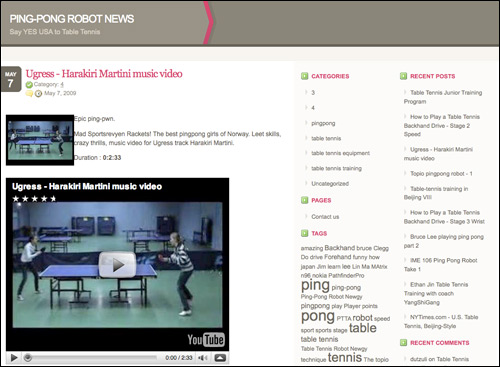Play the video with the large center play button
Image resolution: width=500 pixels, height=367 pixels.
pos(117,265)
